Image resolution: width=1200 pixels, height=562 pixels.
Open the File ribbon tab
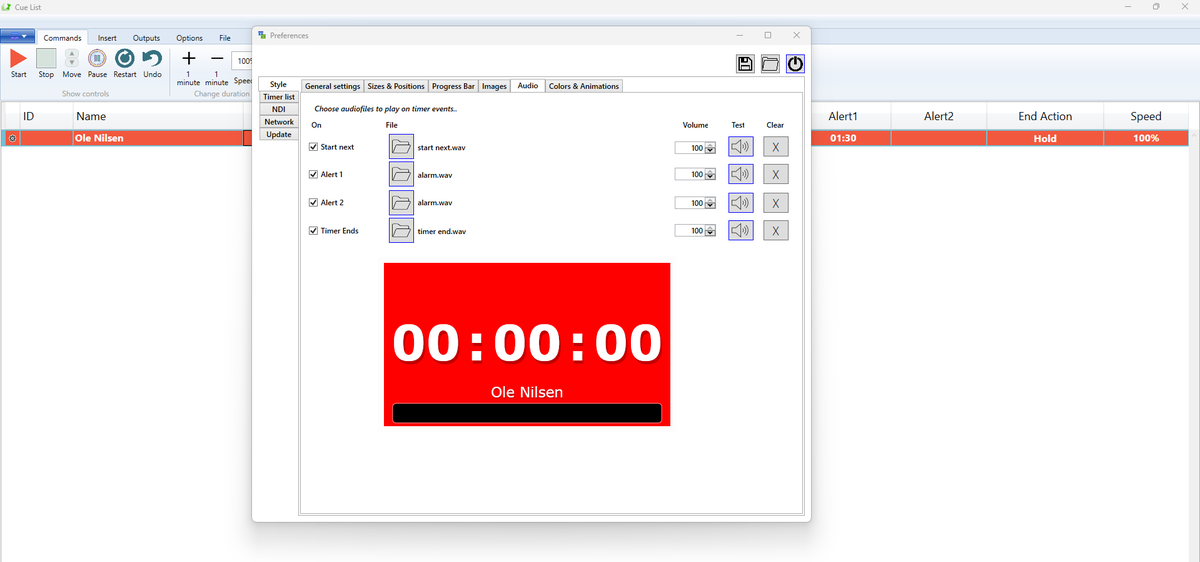[x=225, y=38]
